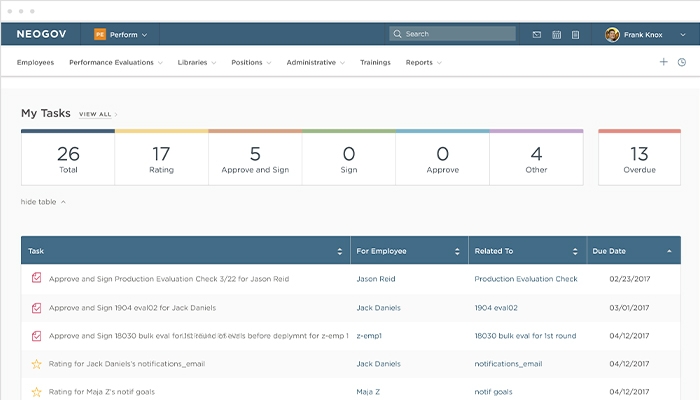Open Jack Daniels employee link for 1904 eval02

[378, 307]
